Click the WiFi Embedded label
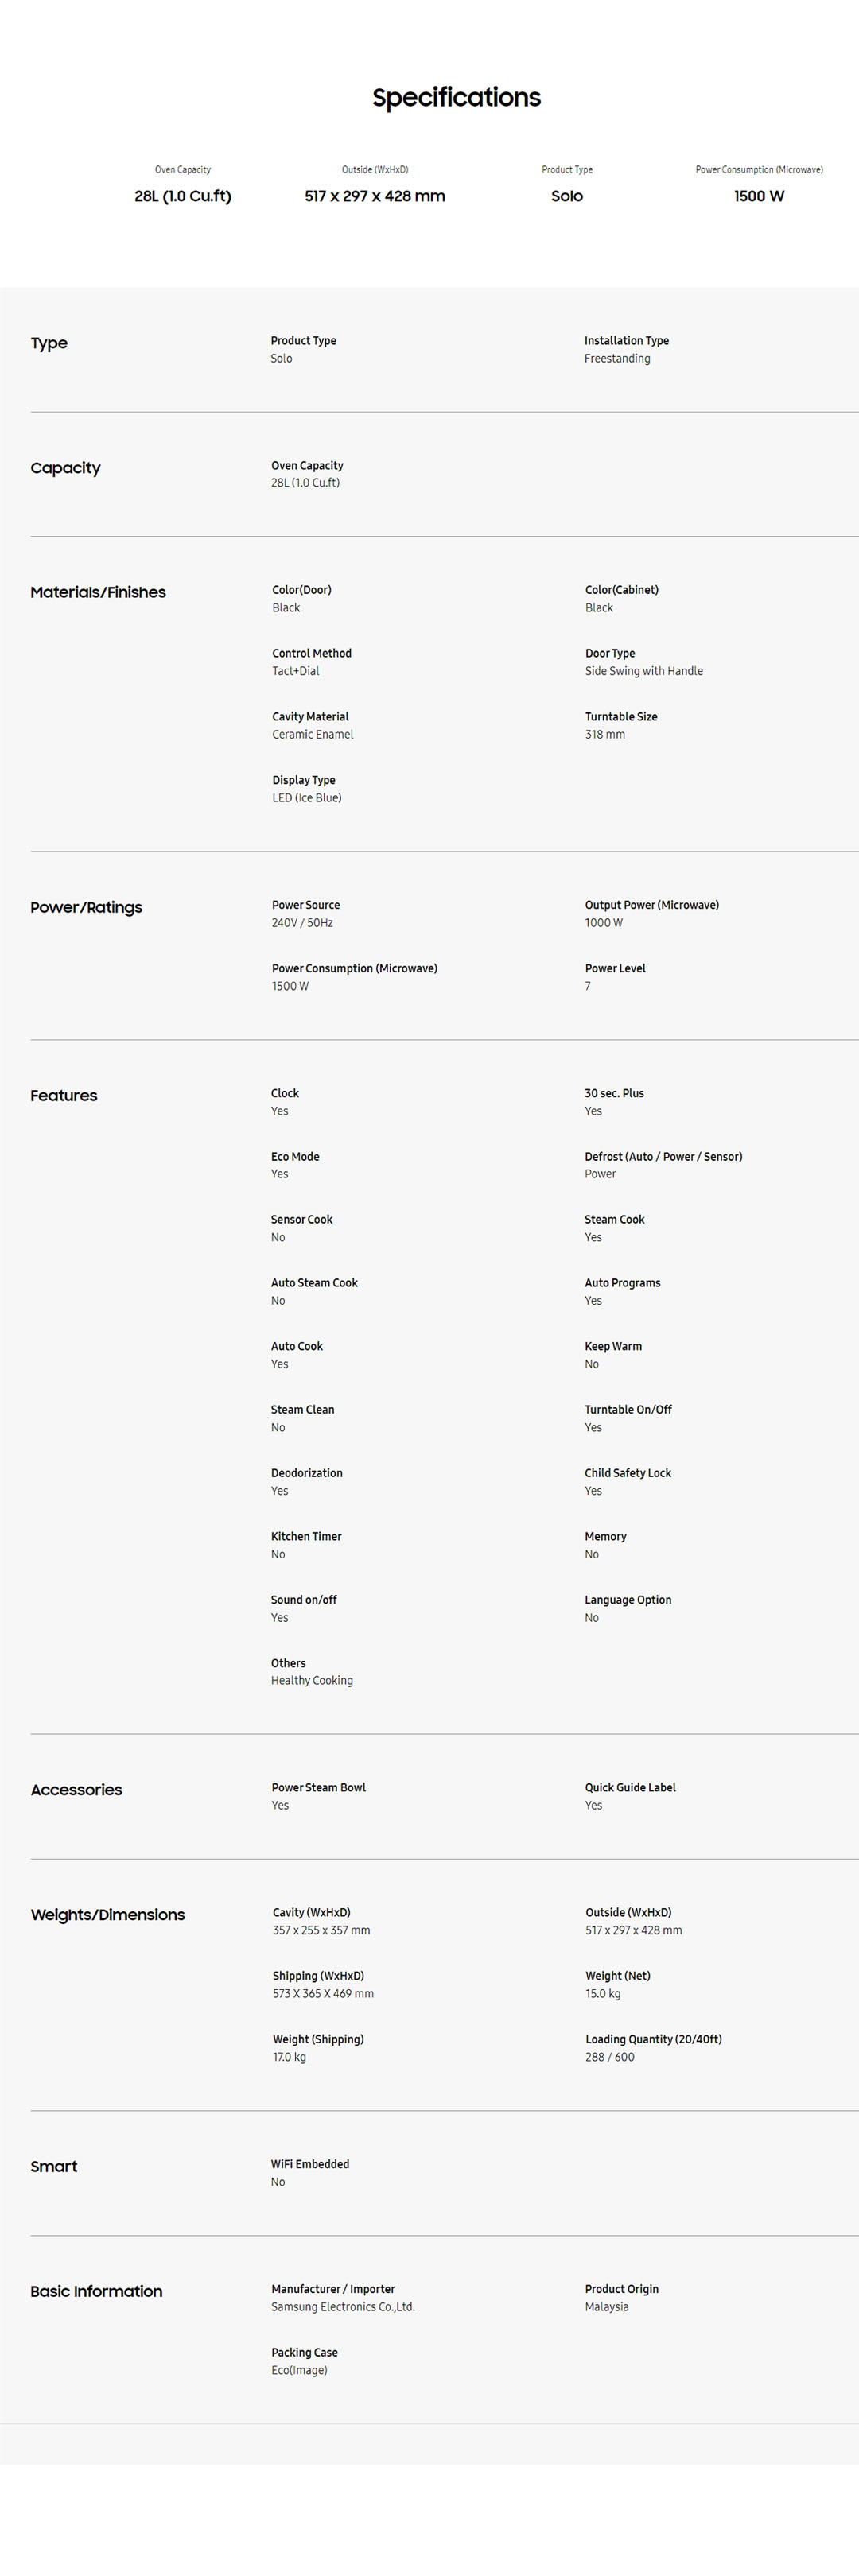Image resolution: width=859 pixels, height=2576 pixels. pyautogui.click(x=310, y=2164)
